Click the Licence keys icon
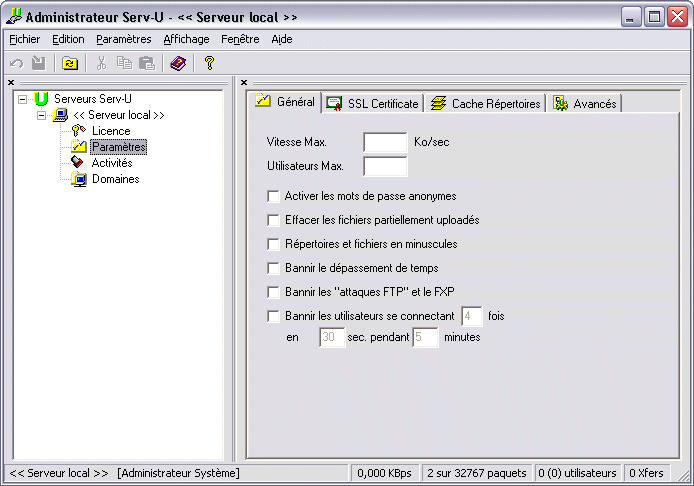Viewport: 694px width, 486px height. tap(78, 131)
